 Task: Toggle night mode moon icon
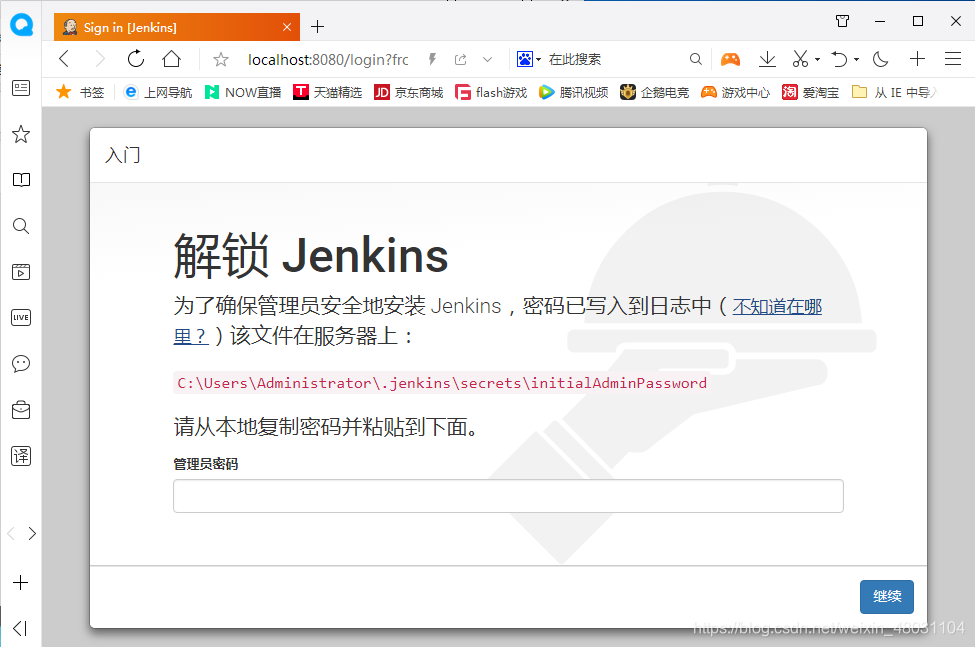coord(880,59)
